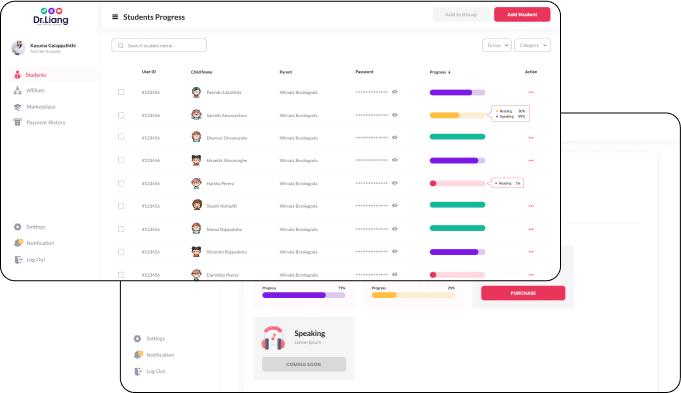Sort by the Progress column arrow

pos(449,73)
